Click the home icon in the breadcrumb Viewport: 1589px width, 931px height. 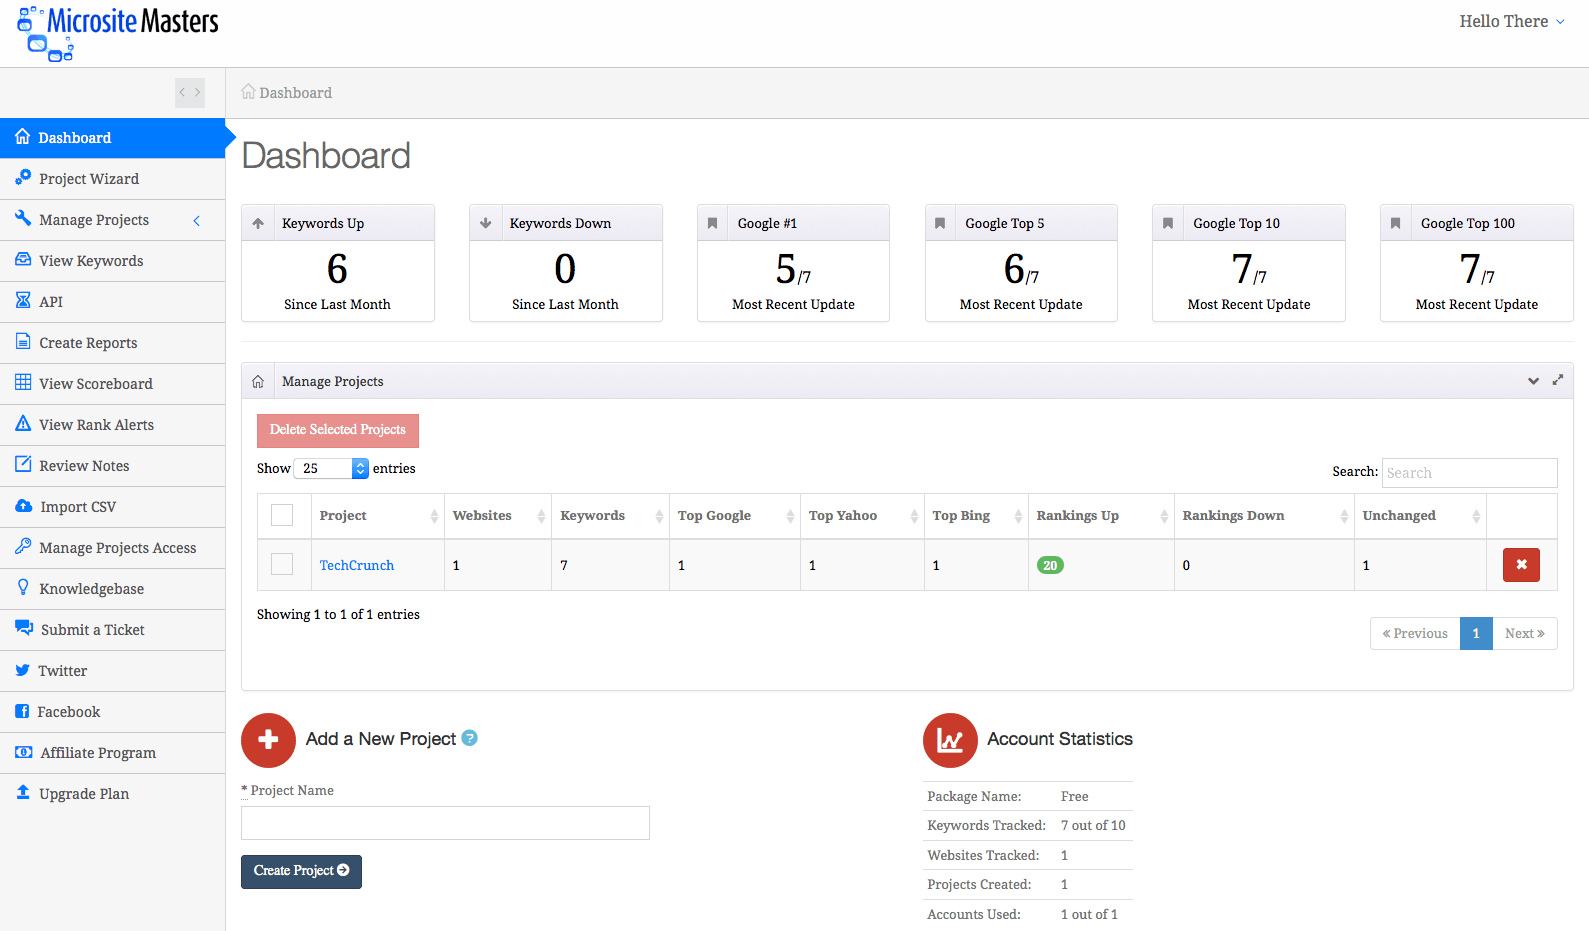coord(248,92)
